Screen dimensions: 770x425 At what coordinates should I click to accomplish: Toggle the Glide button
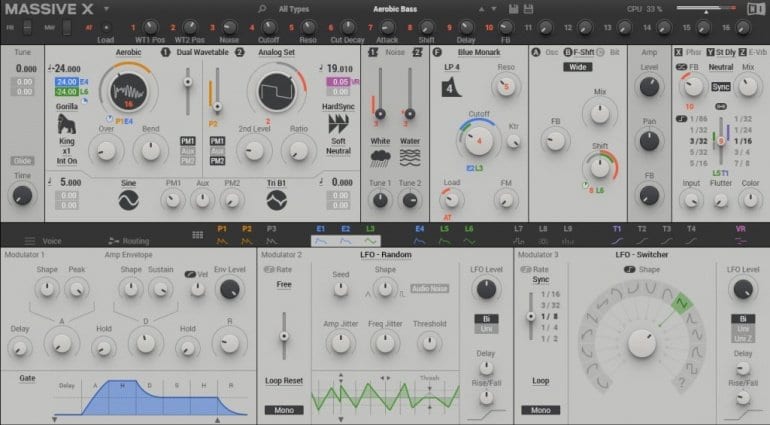pos(22,161)
